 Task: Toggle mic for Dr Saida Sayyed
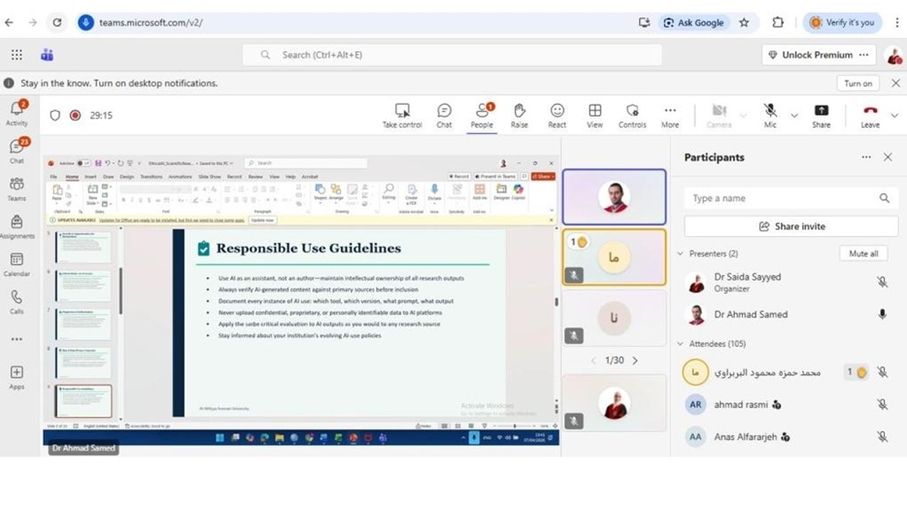[x=882, y=283]
